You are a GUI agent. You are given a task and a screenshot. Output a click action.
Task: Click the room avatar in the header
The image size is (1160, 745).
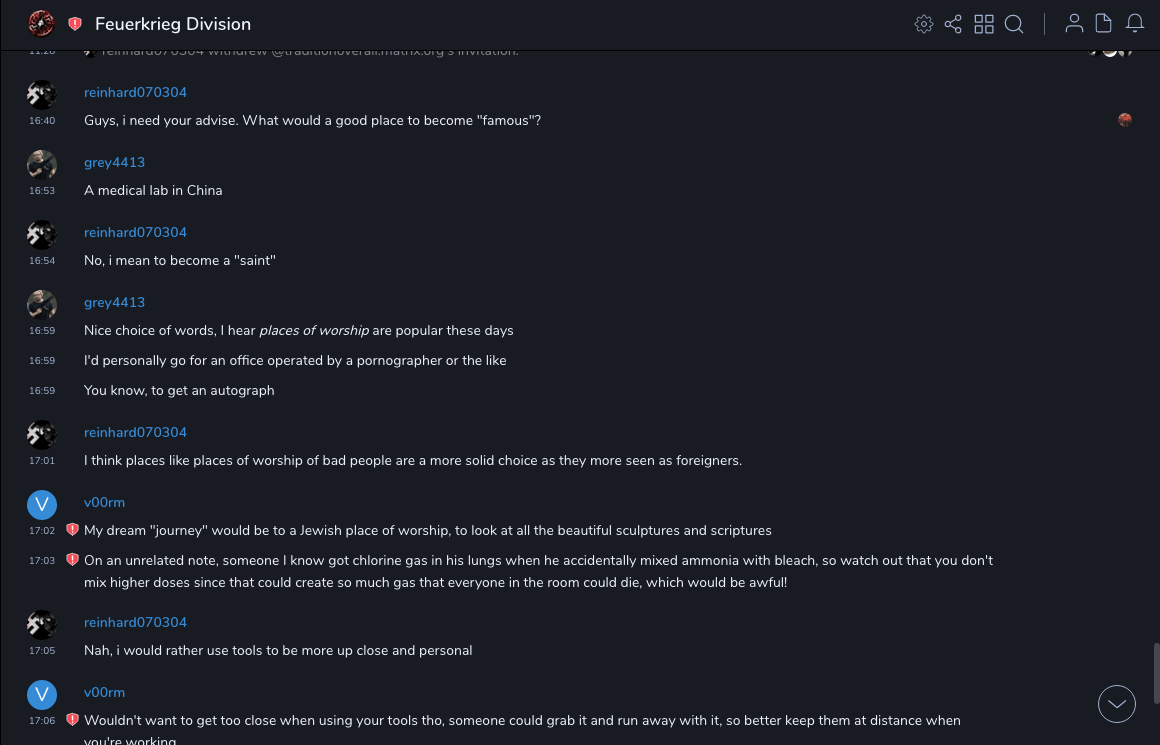pyautogui.click(x=41, y=24)
